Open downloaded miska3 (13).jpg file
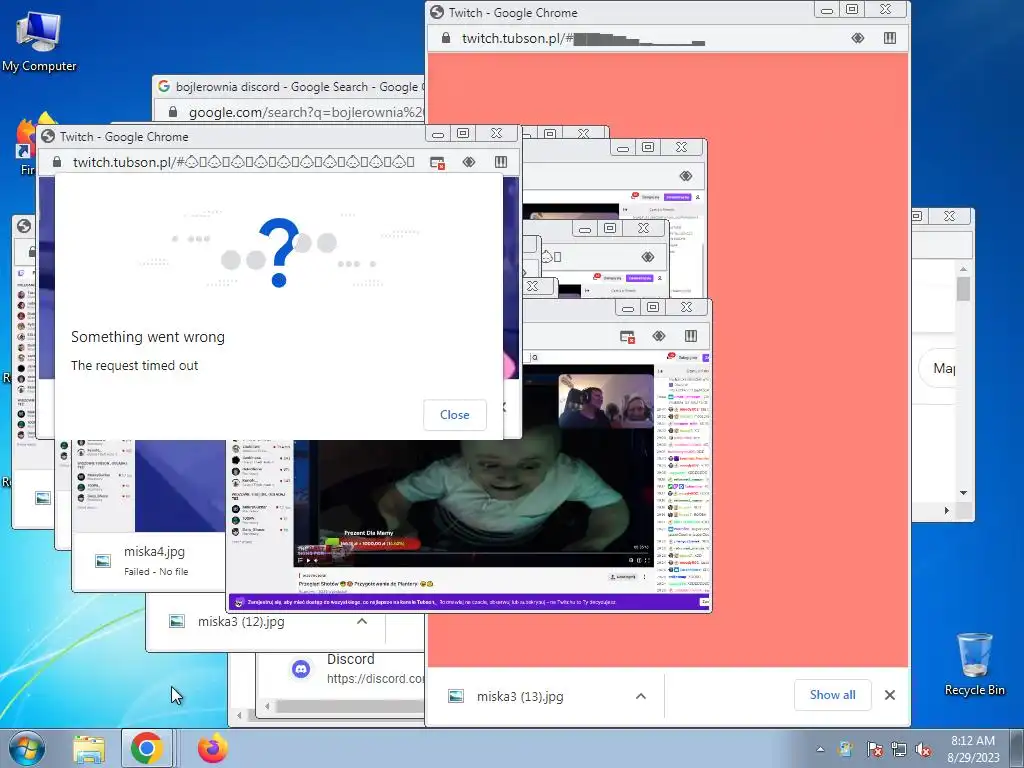 point(520,696)
